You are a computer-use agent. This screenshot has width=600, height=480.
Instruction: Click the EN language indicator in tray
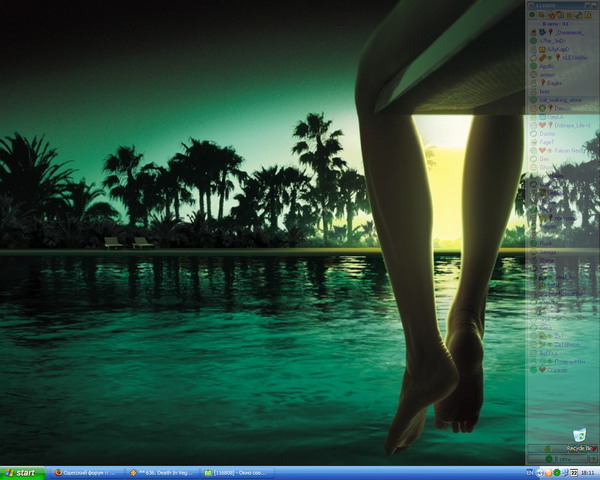click(530, 473)
